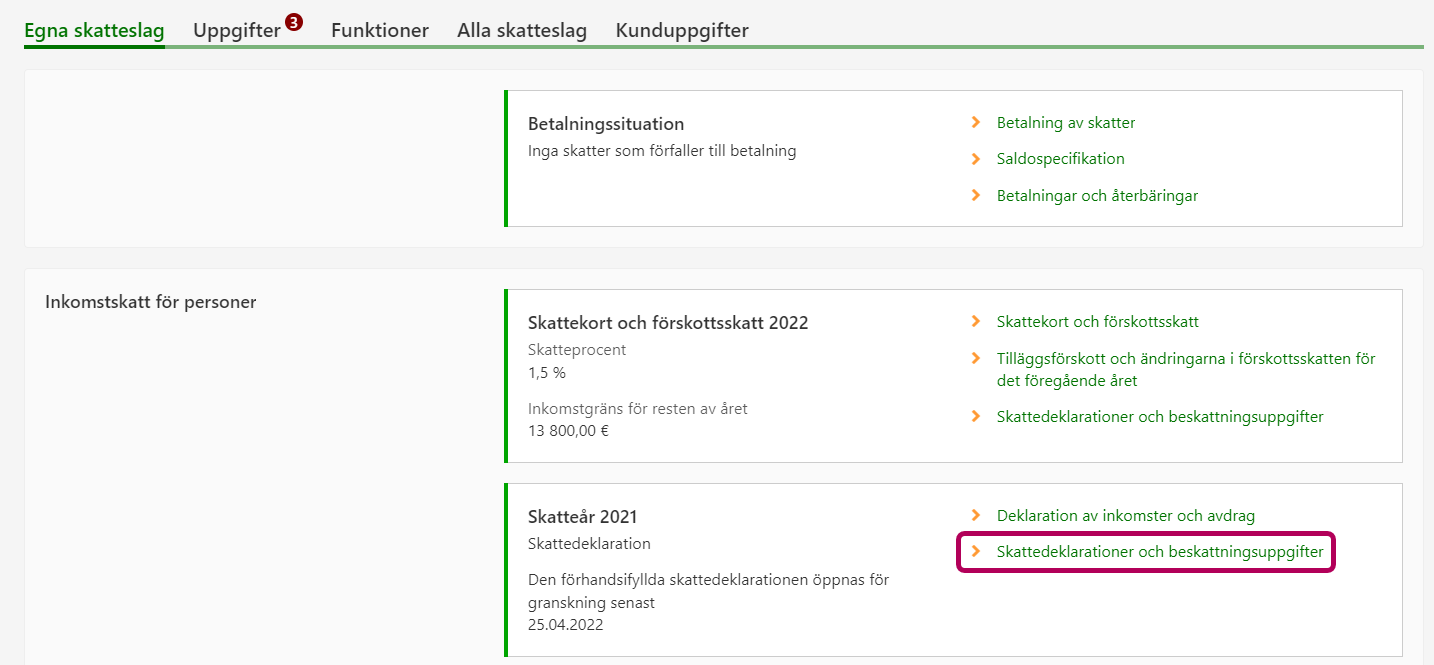
Task: Select the Egna skatteslag tab
Action: [94, 31]
